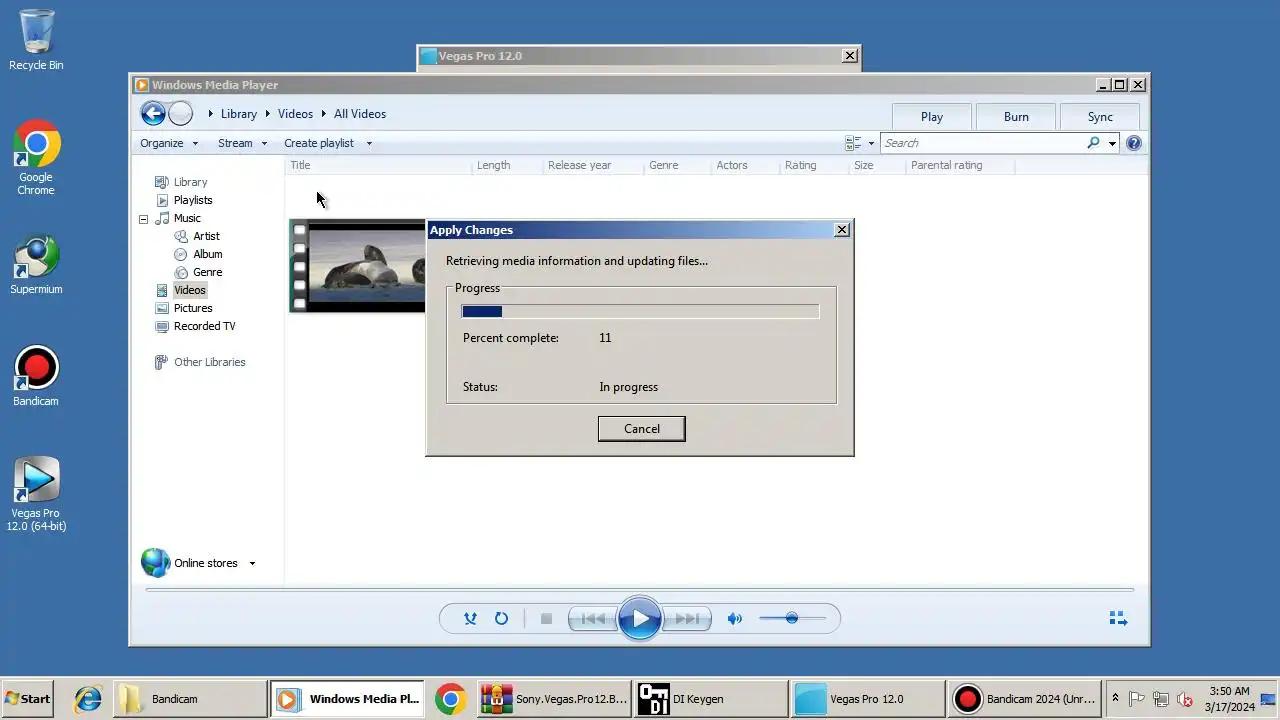Open the Stream menu
Image resolution: width=1280 pixels, height=720 pixels.
click(x=242, y=143)
